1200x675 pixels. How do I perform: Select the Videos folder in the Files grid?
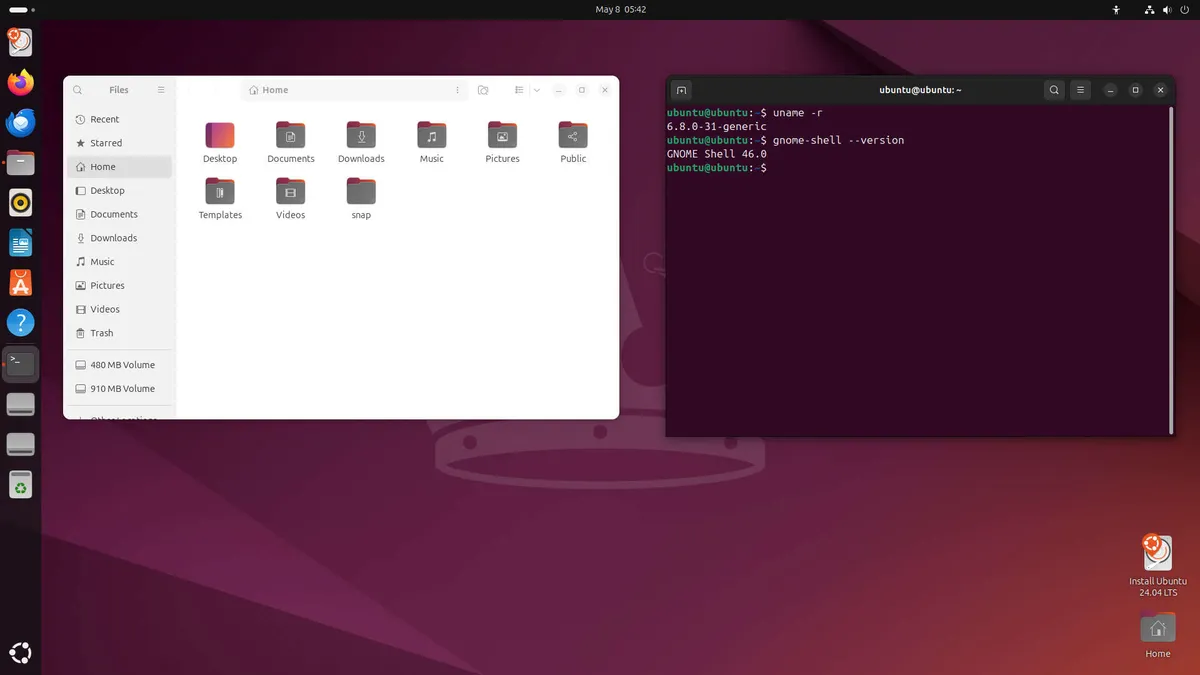[291, 198]
